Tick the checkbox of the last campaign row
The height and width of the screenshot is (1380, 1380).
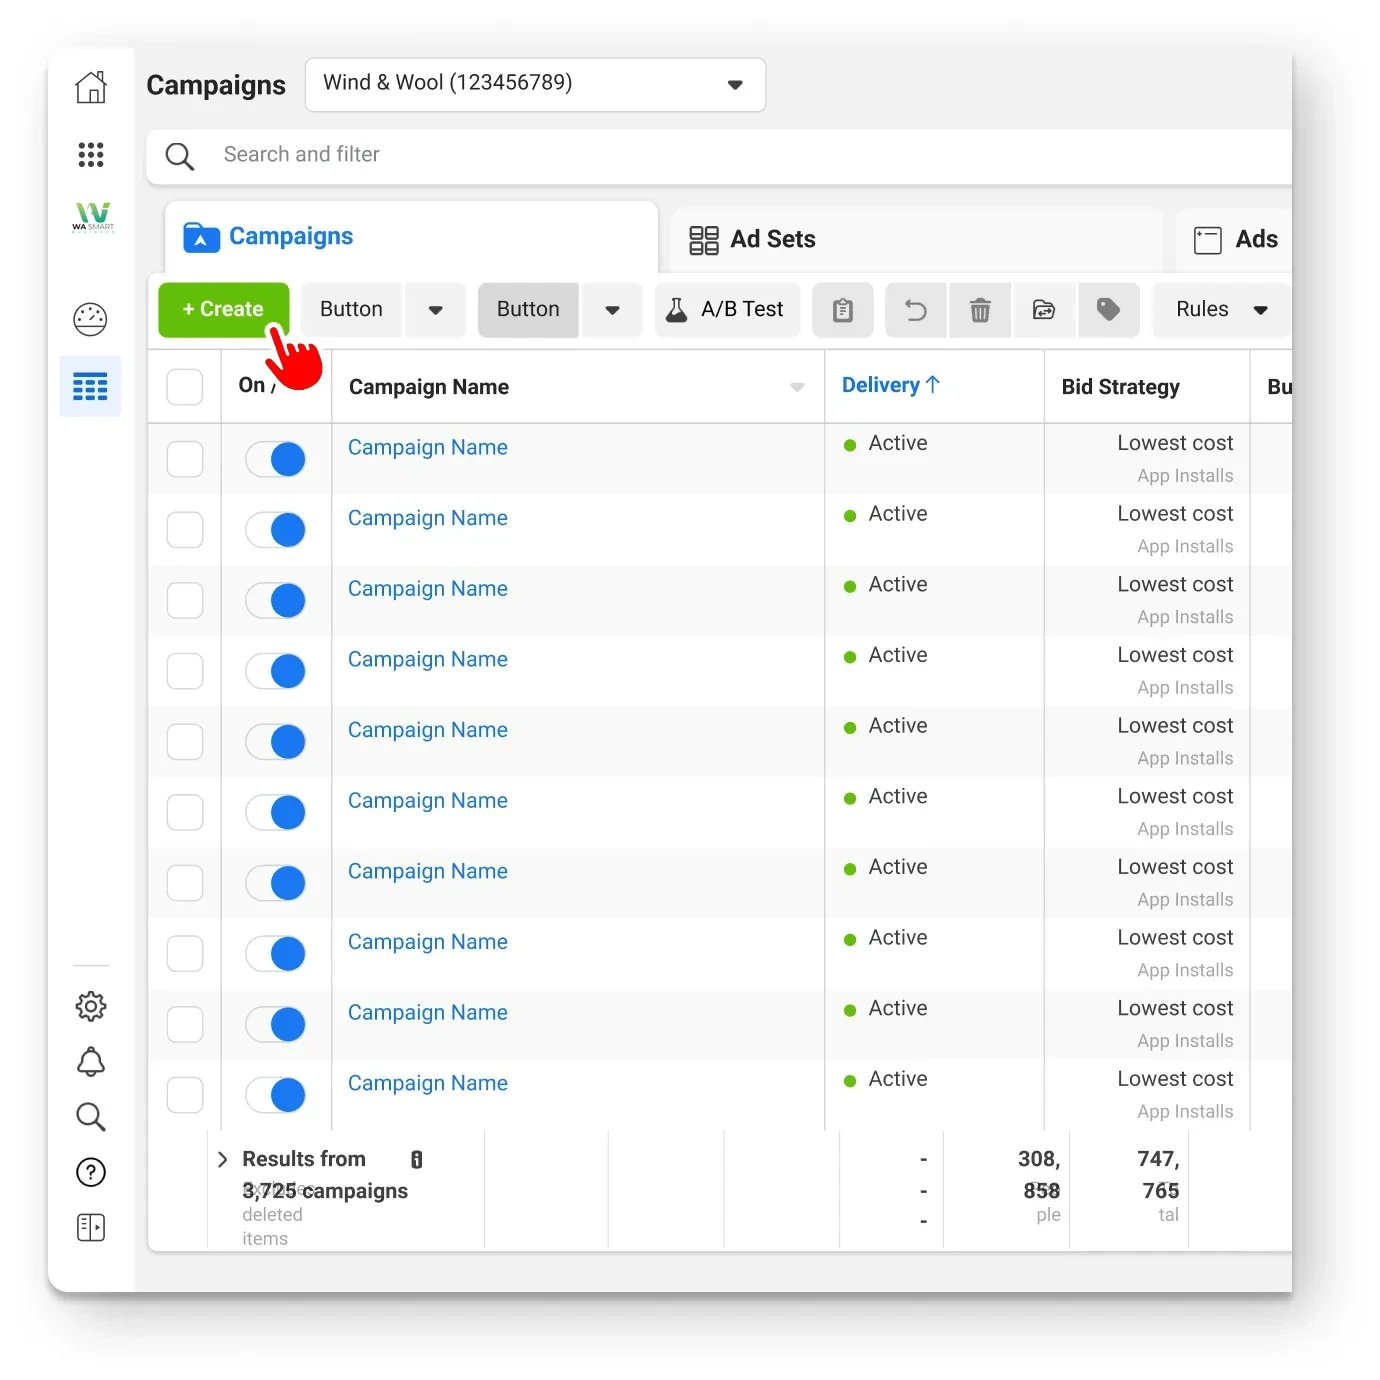[x=185, y=1095]
